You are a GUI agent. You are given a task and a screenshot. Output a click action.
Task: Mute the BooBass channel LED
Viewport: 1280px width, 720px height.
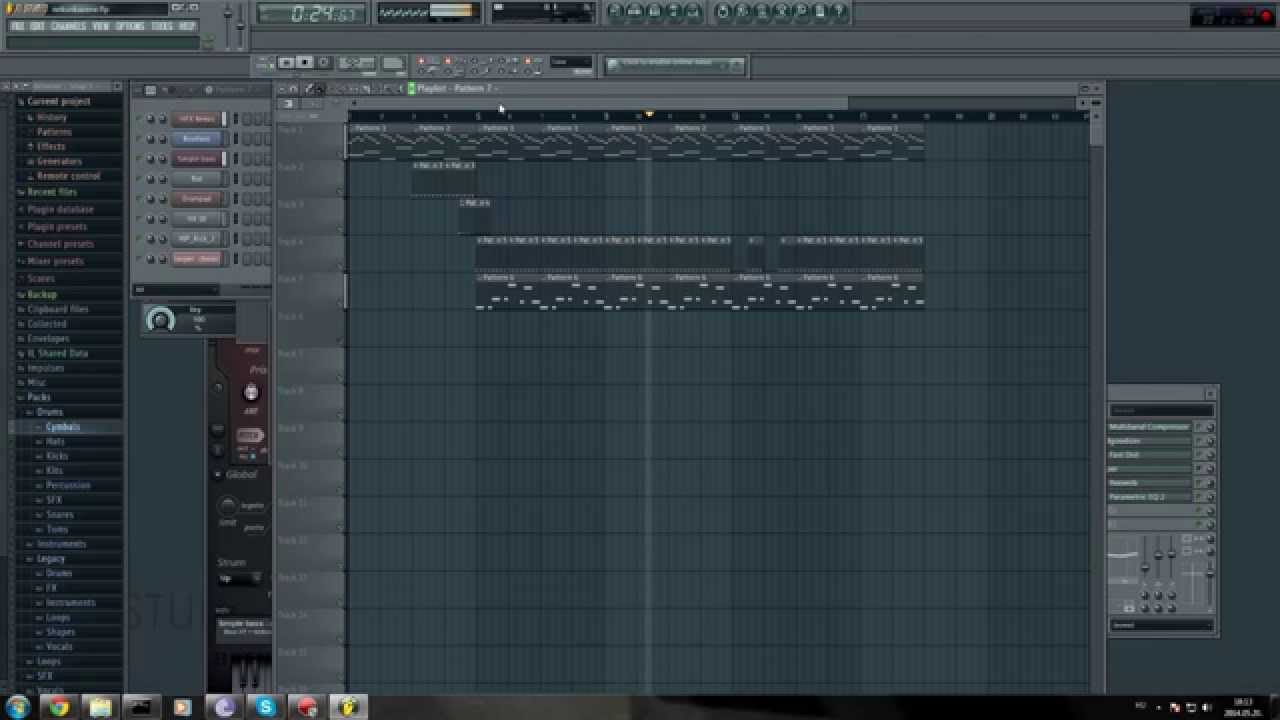click(138, 139)
